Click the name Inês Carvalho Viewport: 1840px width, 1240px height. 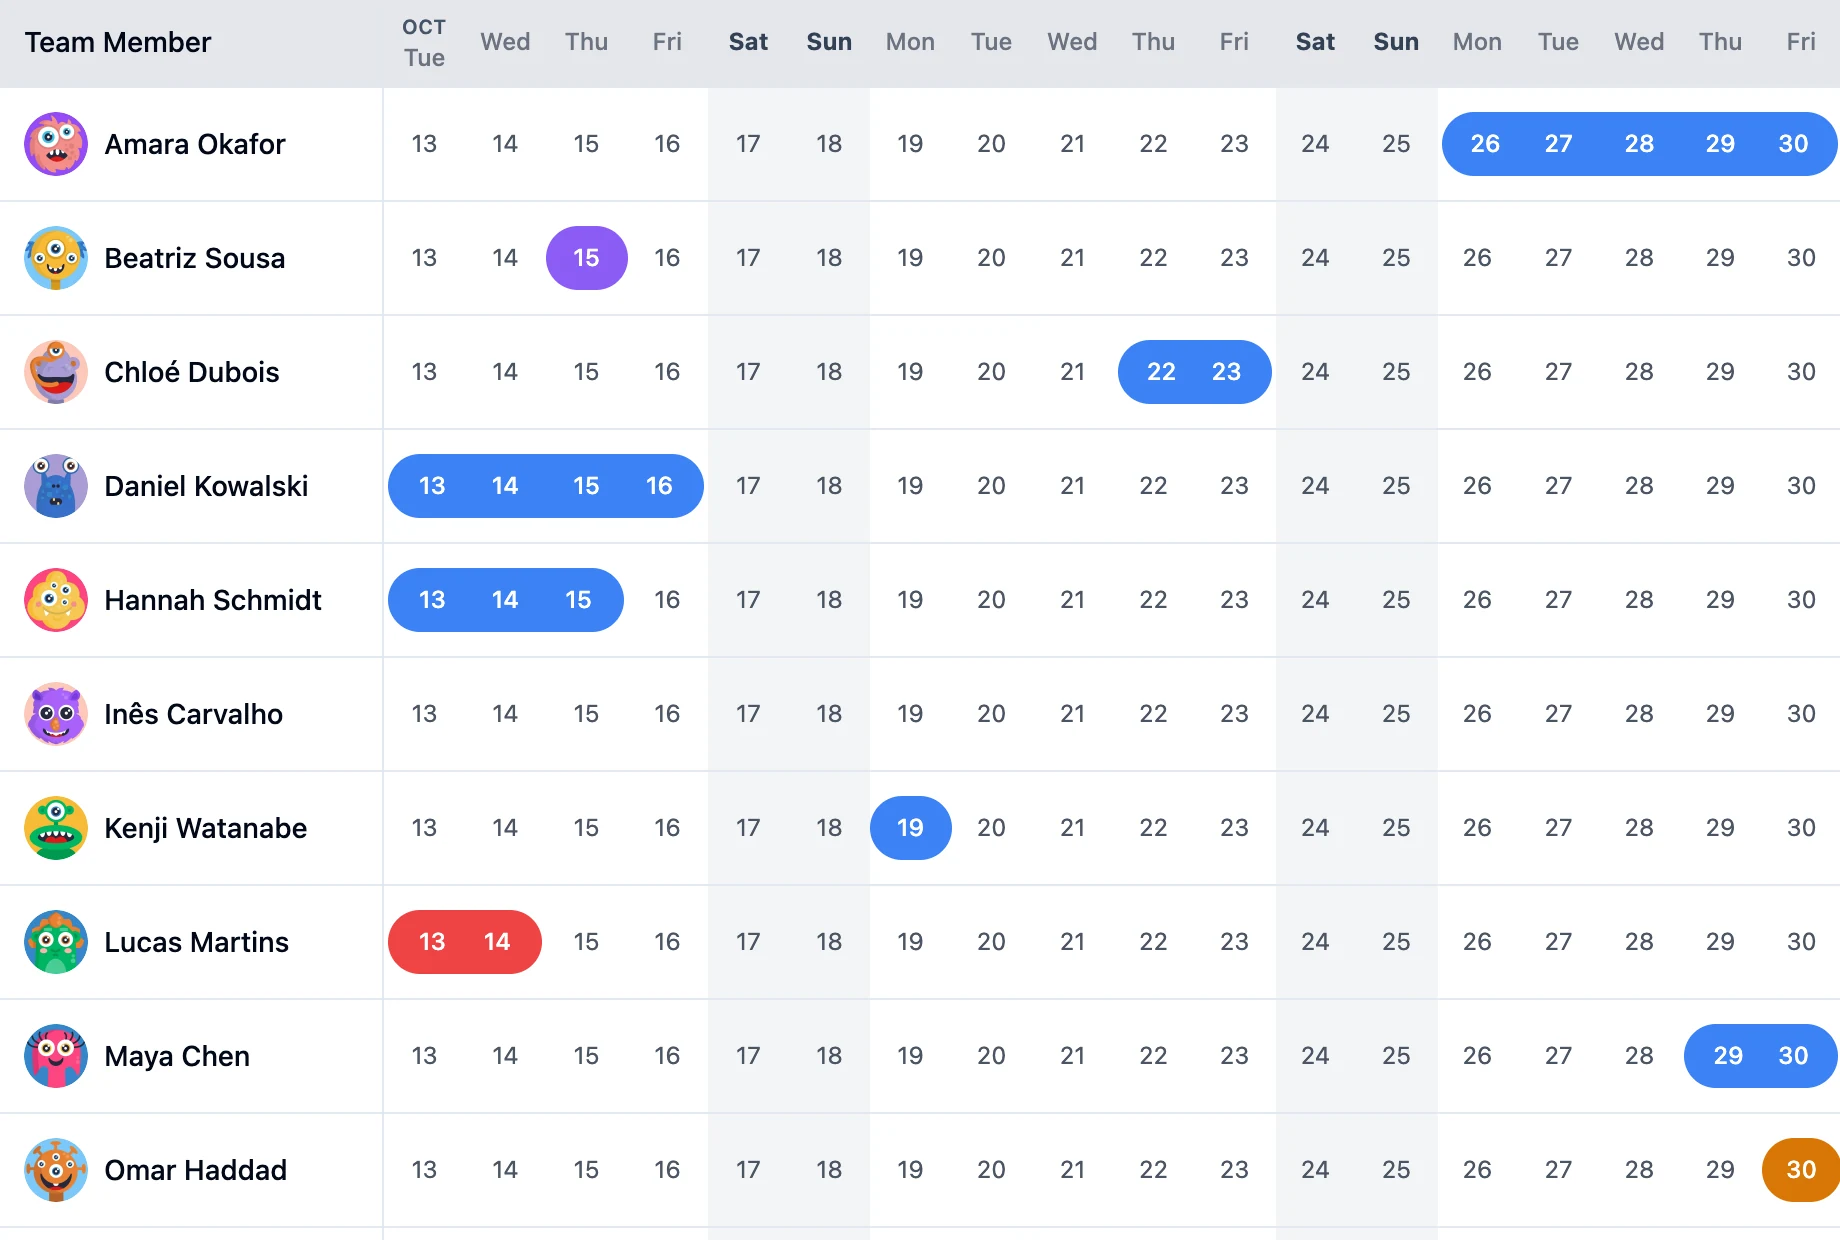pyautogui.click(x=194, y=714)
